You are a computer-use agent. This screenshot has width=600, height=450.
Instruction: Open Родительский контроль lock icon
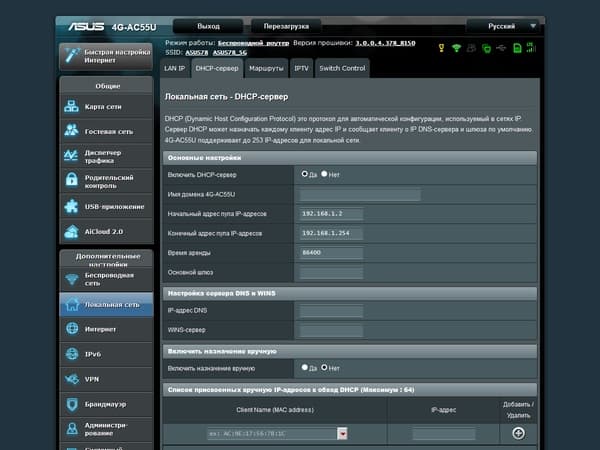click(x=72, y=179)
